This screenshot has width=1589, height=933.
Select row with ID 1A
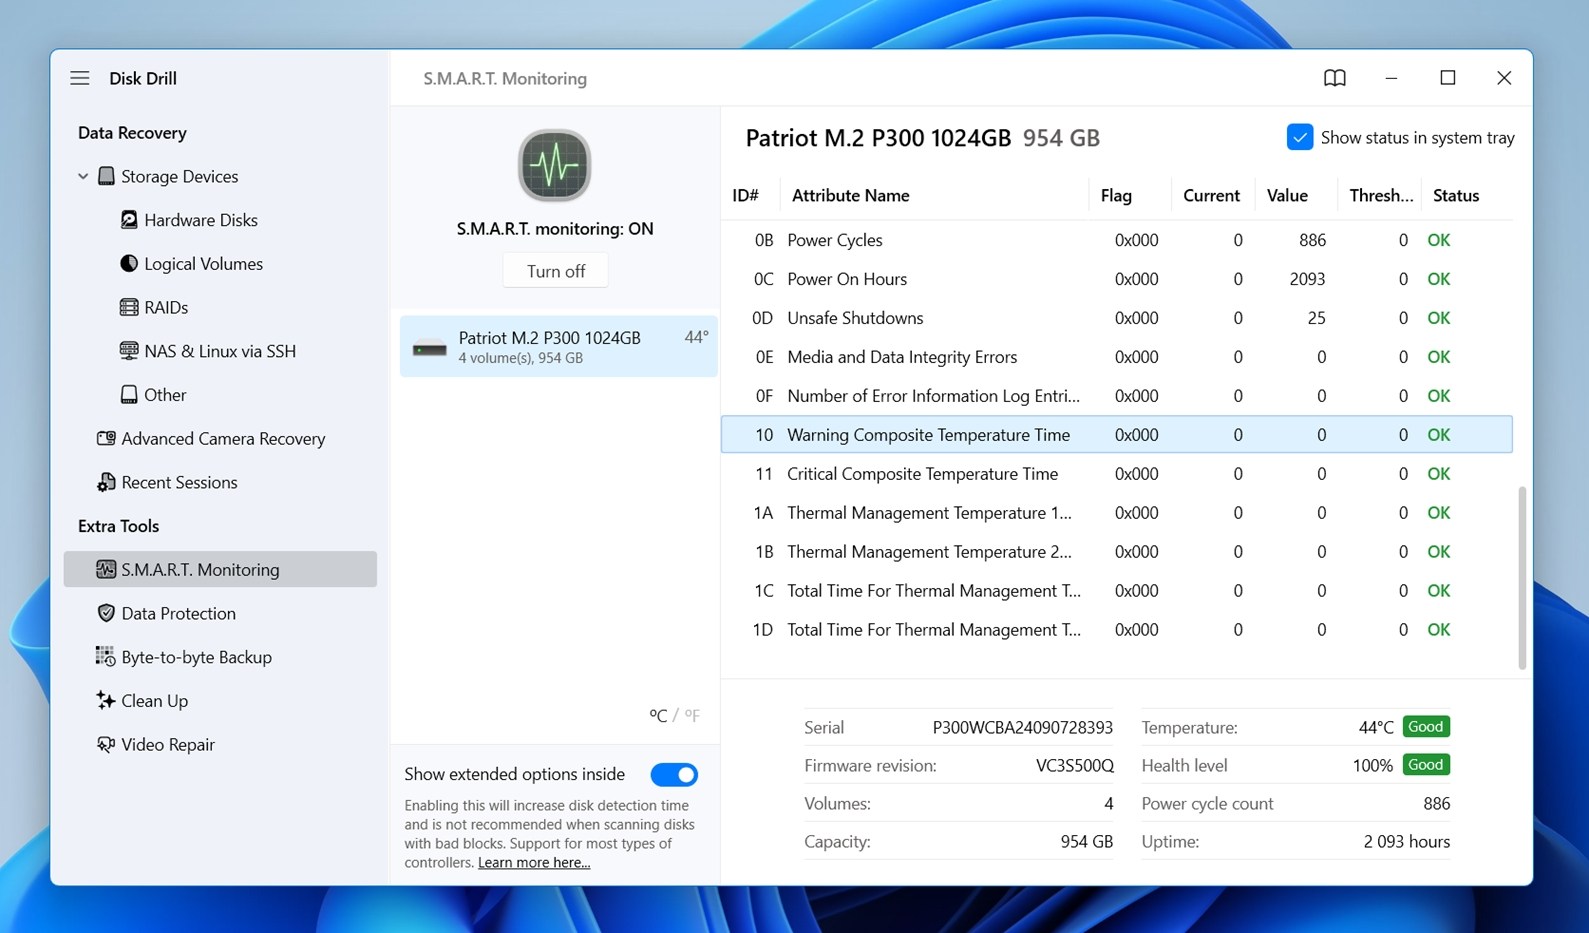point(1117,513)
